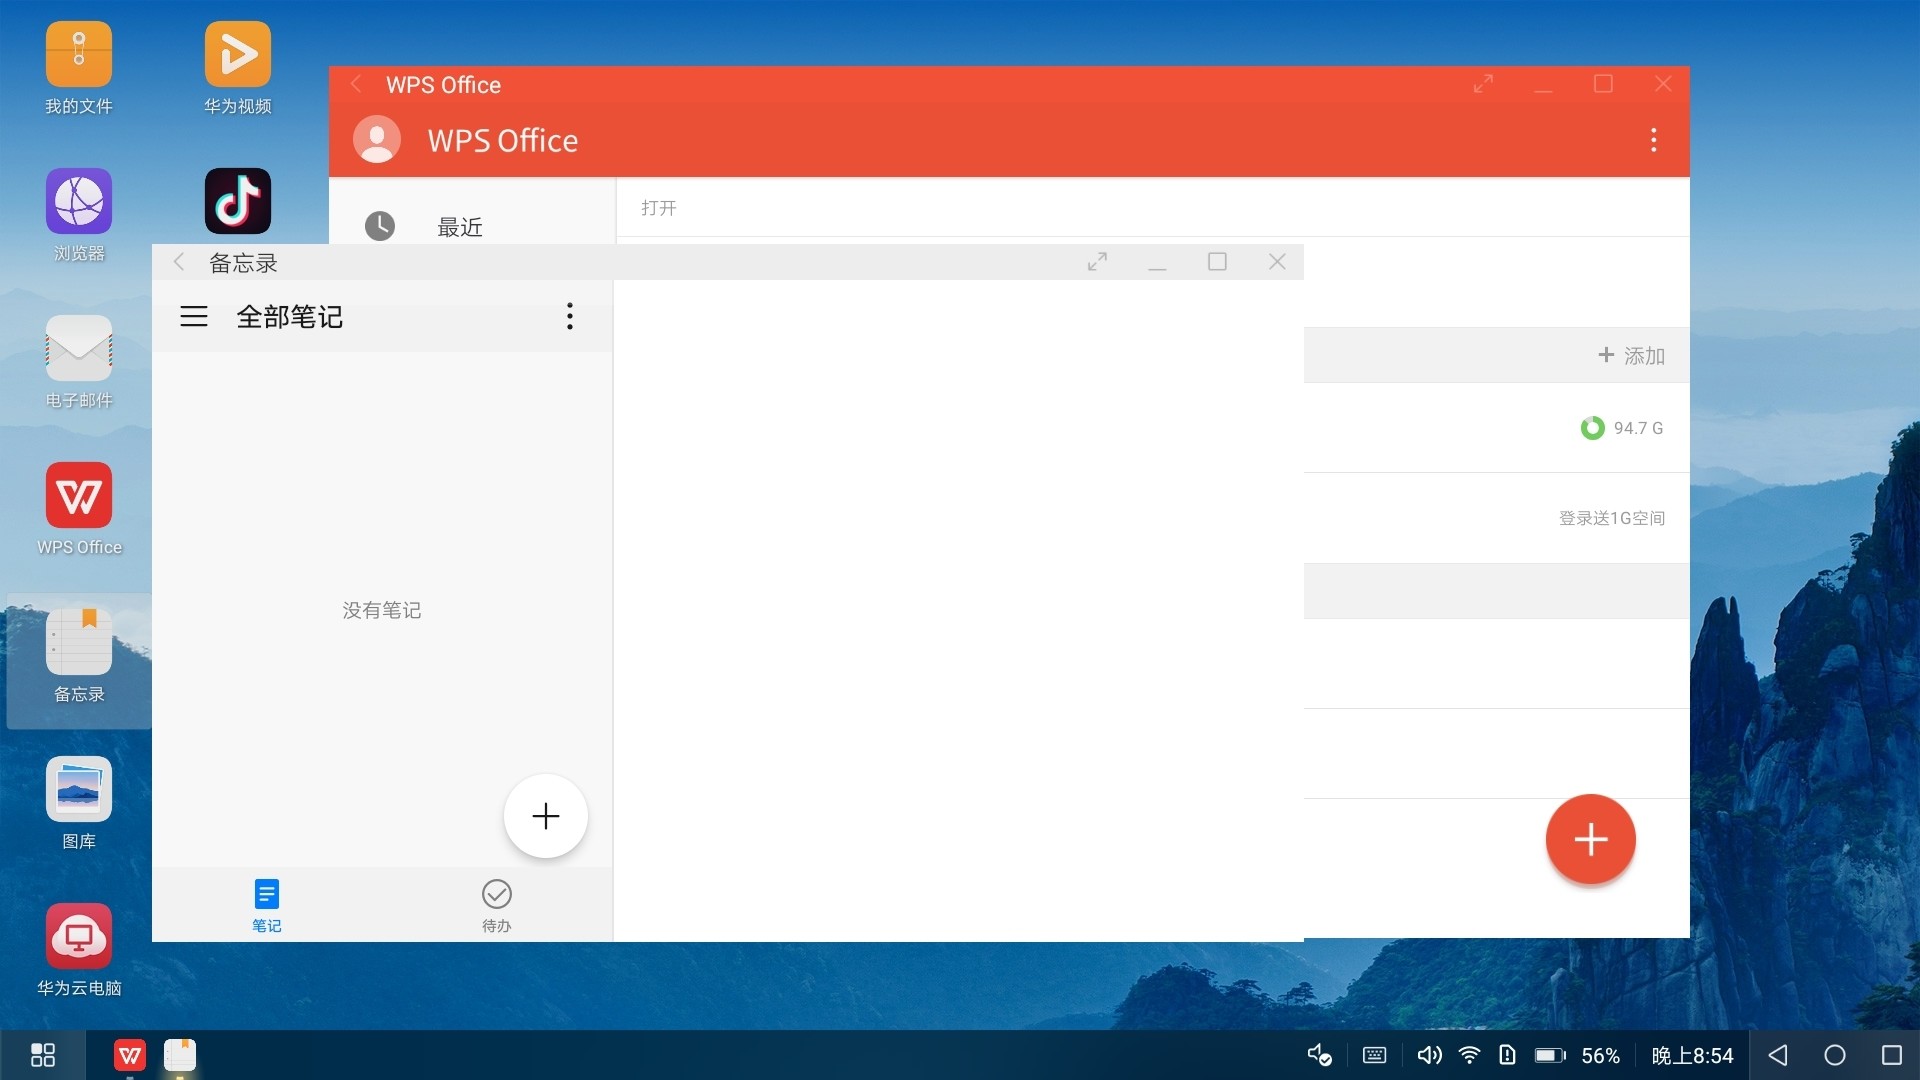Viewport: 1920px width, 1080px height.
Task: Open 全部笔记 more options menu
Action: coord(570,317)
